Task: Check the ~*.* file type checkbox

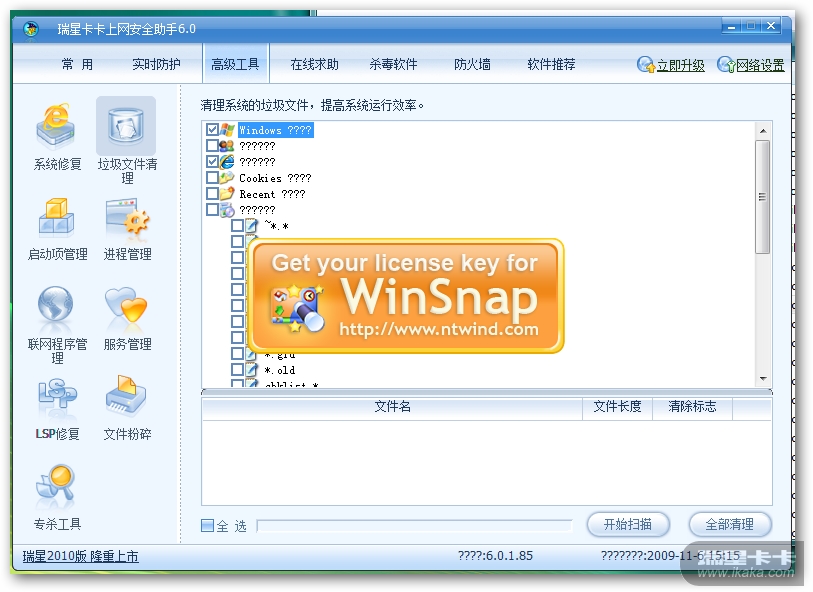Action: pyautogui.click(x=237, y=225)
